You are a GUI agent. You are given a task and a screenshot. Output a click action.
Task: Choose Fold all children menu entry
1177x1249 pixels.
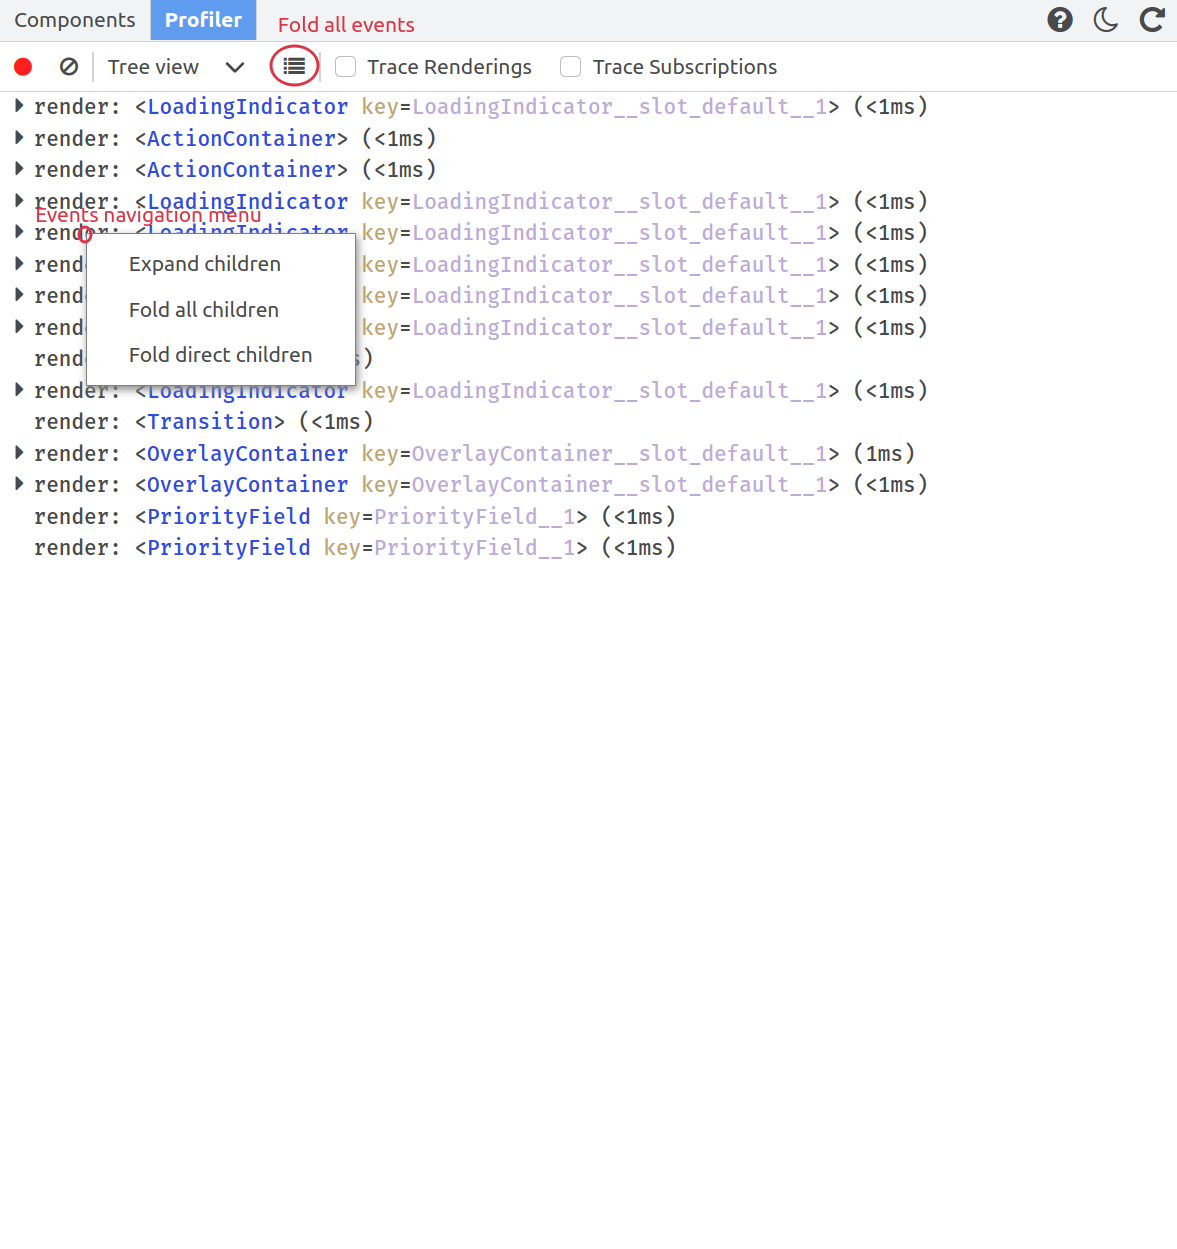pos(204,310)
